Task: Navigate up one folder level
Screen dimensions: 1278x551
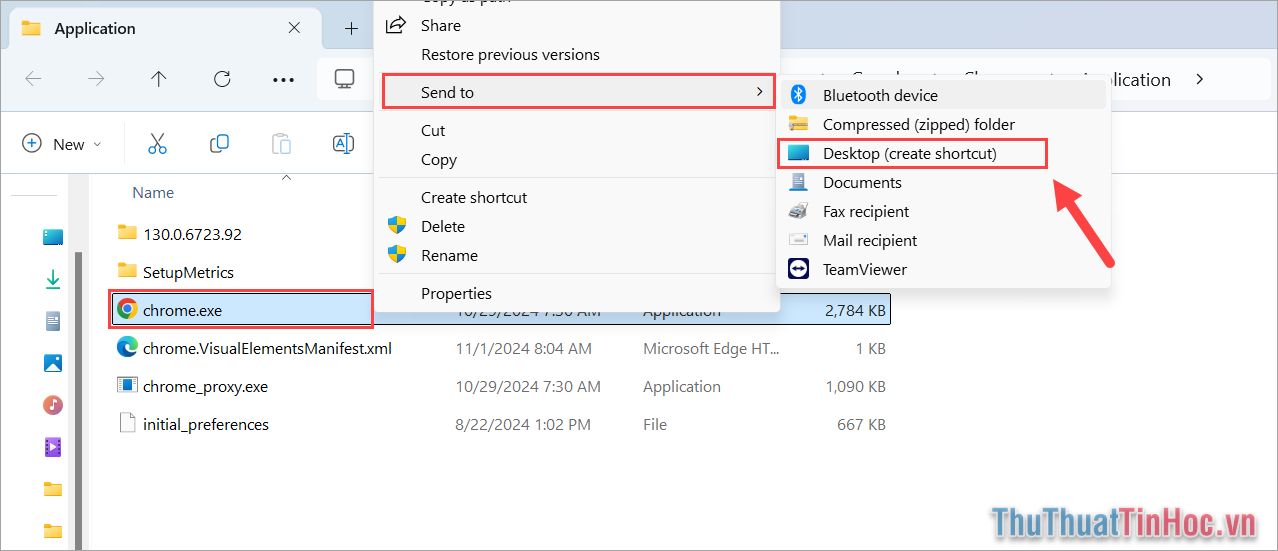Action: (x=158, y=79)
